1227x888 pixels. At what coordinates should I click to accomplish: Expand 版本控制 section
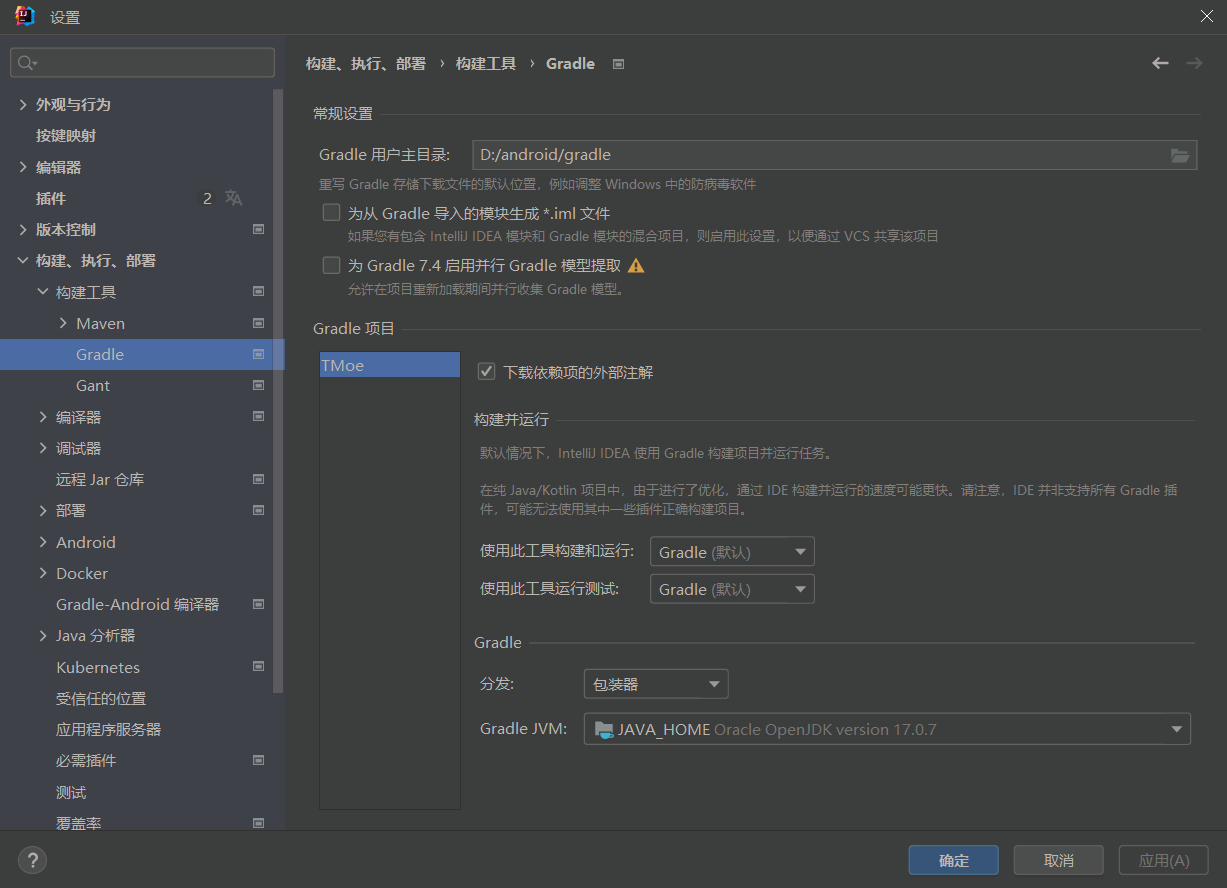(23, 229)
